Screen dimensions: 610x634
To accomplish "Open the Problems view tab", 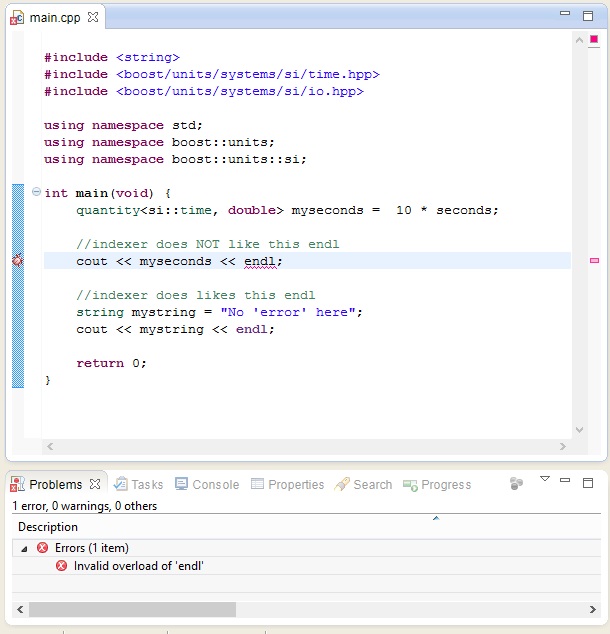I will (56, 484).
